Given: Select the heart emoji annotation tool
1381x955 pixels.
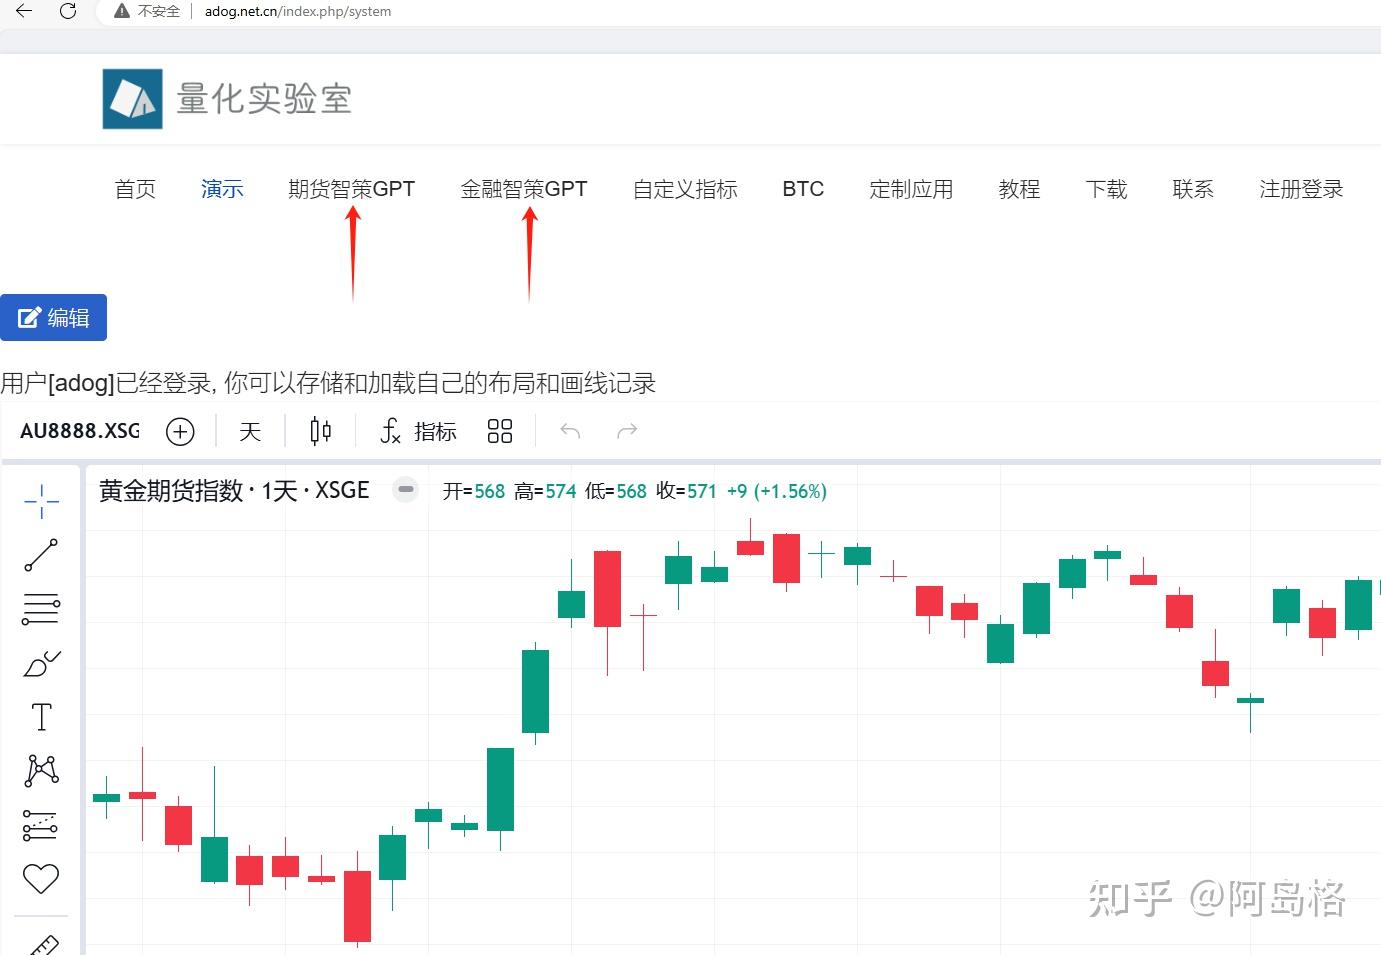Looking at the screenshot, I should [41, 878].
